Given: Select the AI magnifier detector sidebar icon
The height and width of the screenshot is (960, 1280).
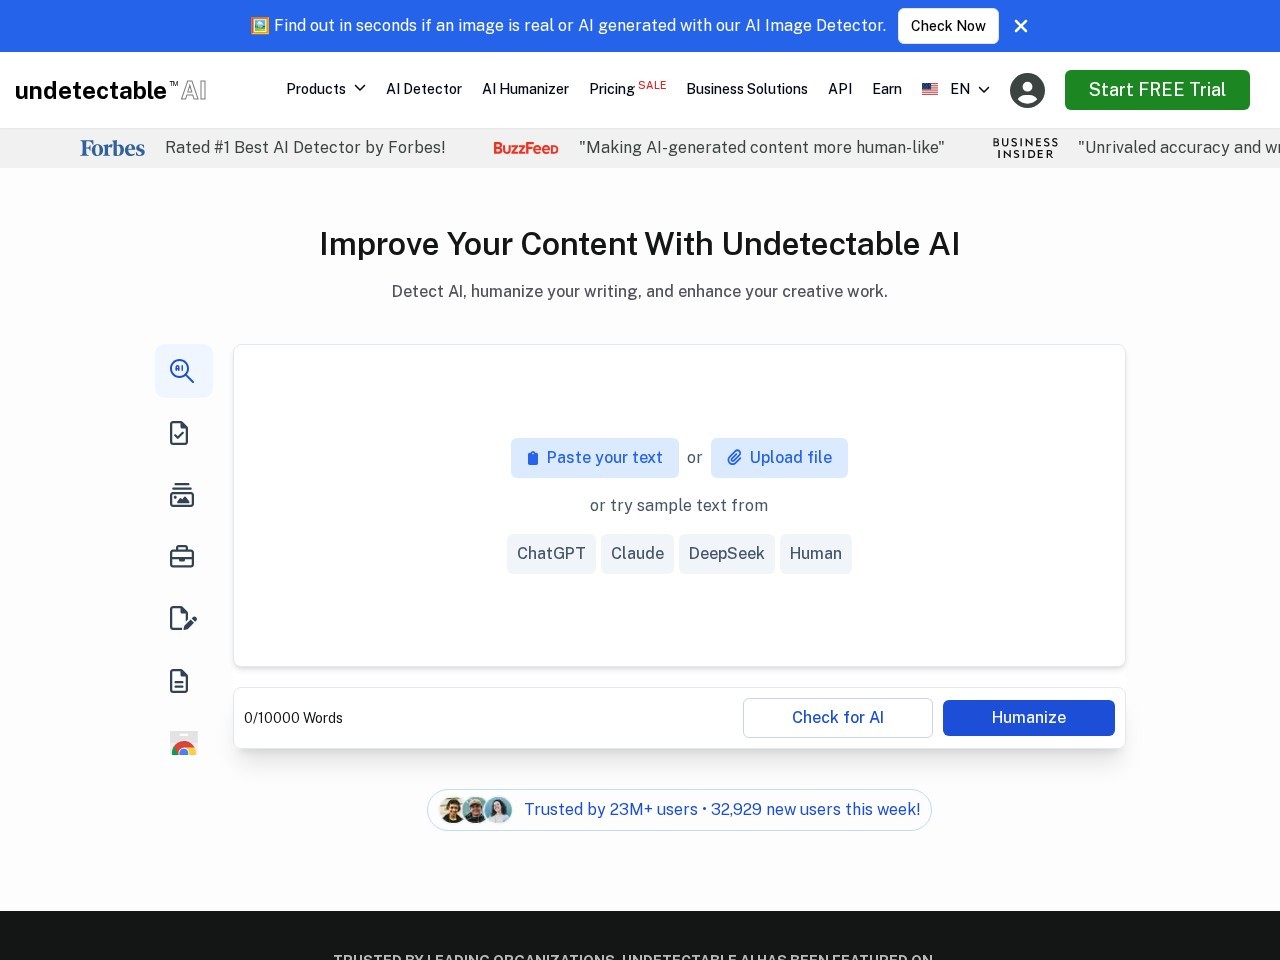Looking at the screenshot, I should (x=183, y=371).
